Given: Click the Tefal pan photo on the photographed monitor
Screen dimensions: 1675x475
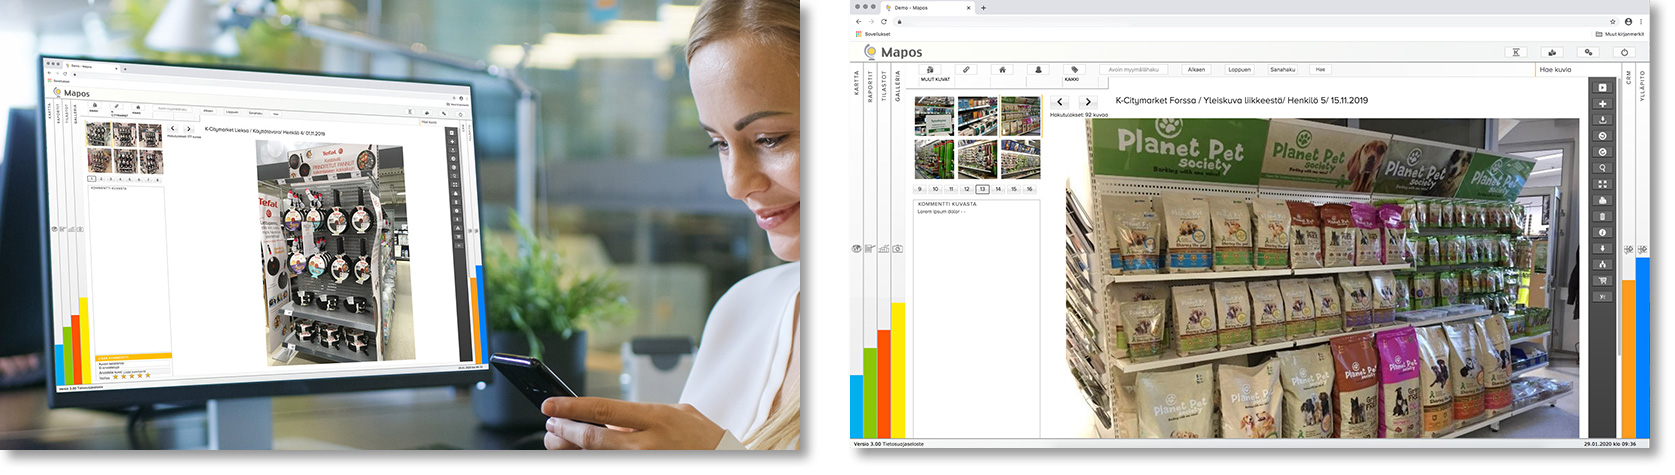Looking at the screenshot, I should tap(335, 250).
